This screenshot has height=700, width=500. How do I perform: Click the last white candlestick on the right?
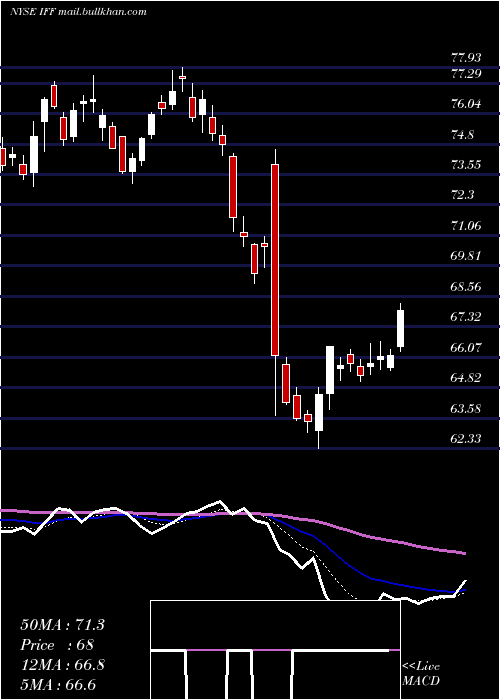coord(400,328)
